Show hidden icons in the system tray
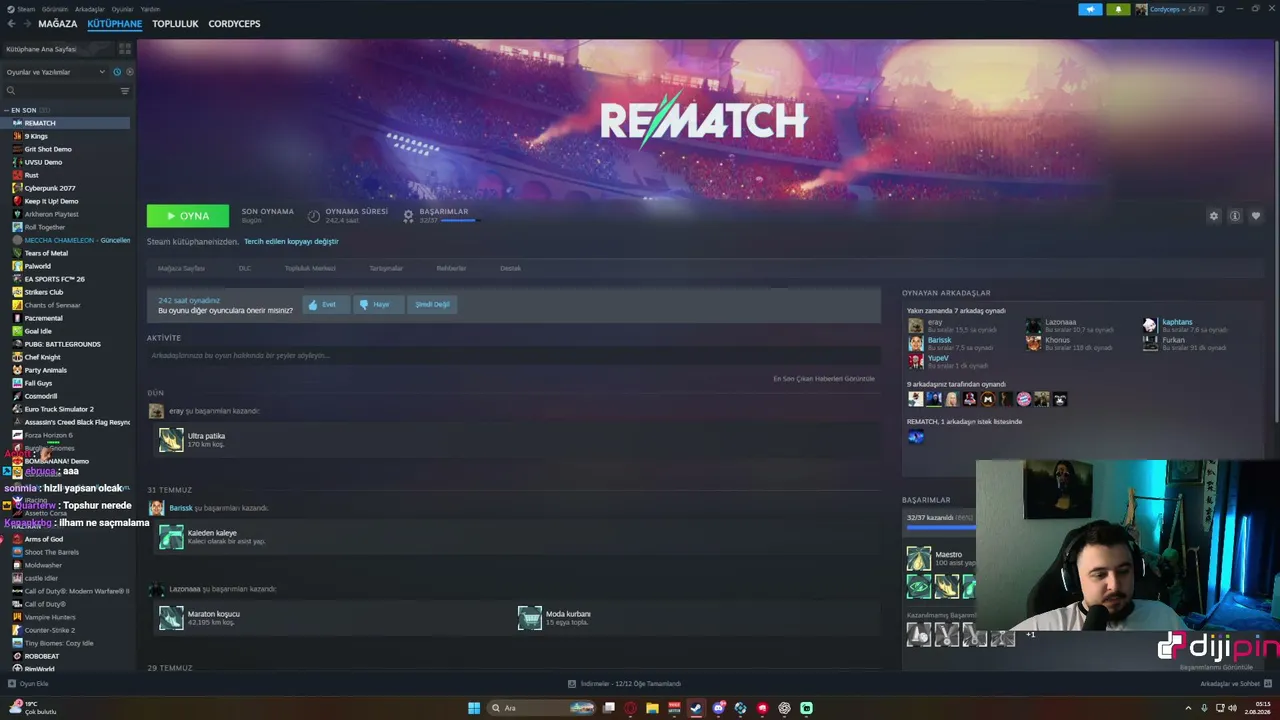This screenshot has height=720, width=1280. coord(1189,708)
